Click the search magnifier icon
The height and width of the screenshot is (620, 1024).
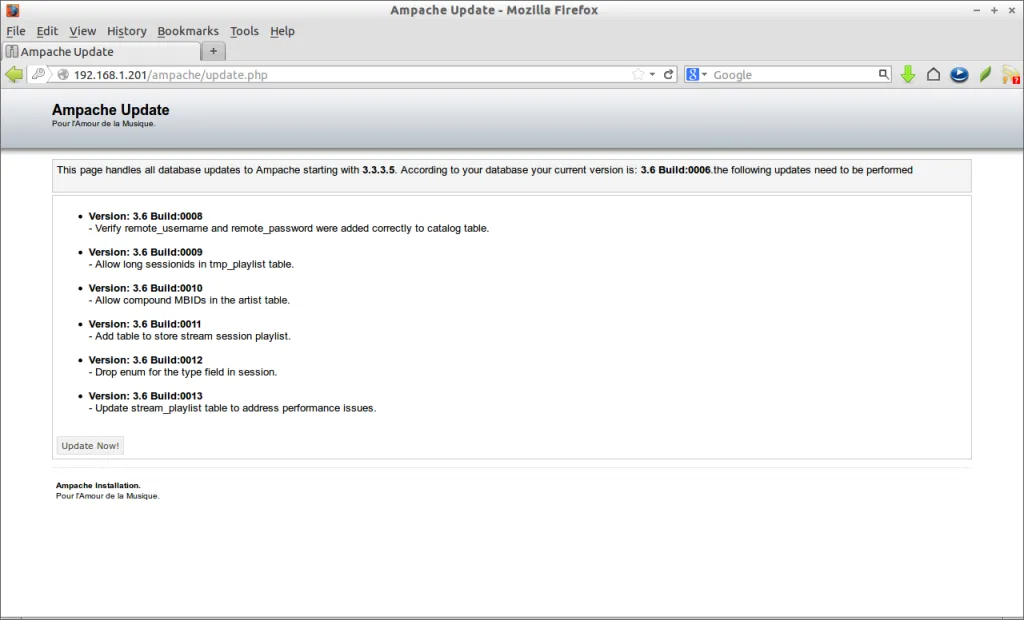pyautogui.click(x=884, y=74)
